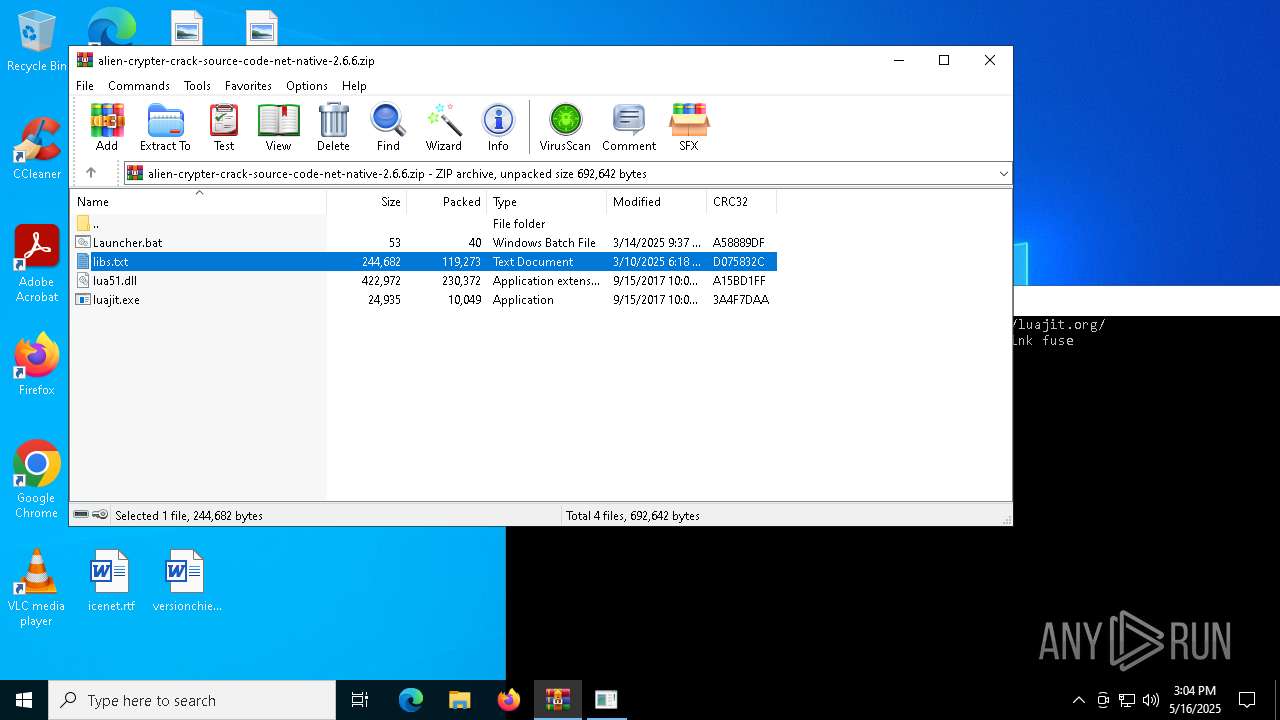Open the Options menu
The width and height of the screenshot is (1280, 720).
click(307, 86)
